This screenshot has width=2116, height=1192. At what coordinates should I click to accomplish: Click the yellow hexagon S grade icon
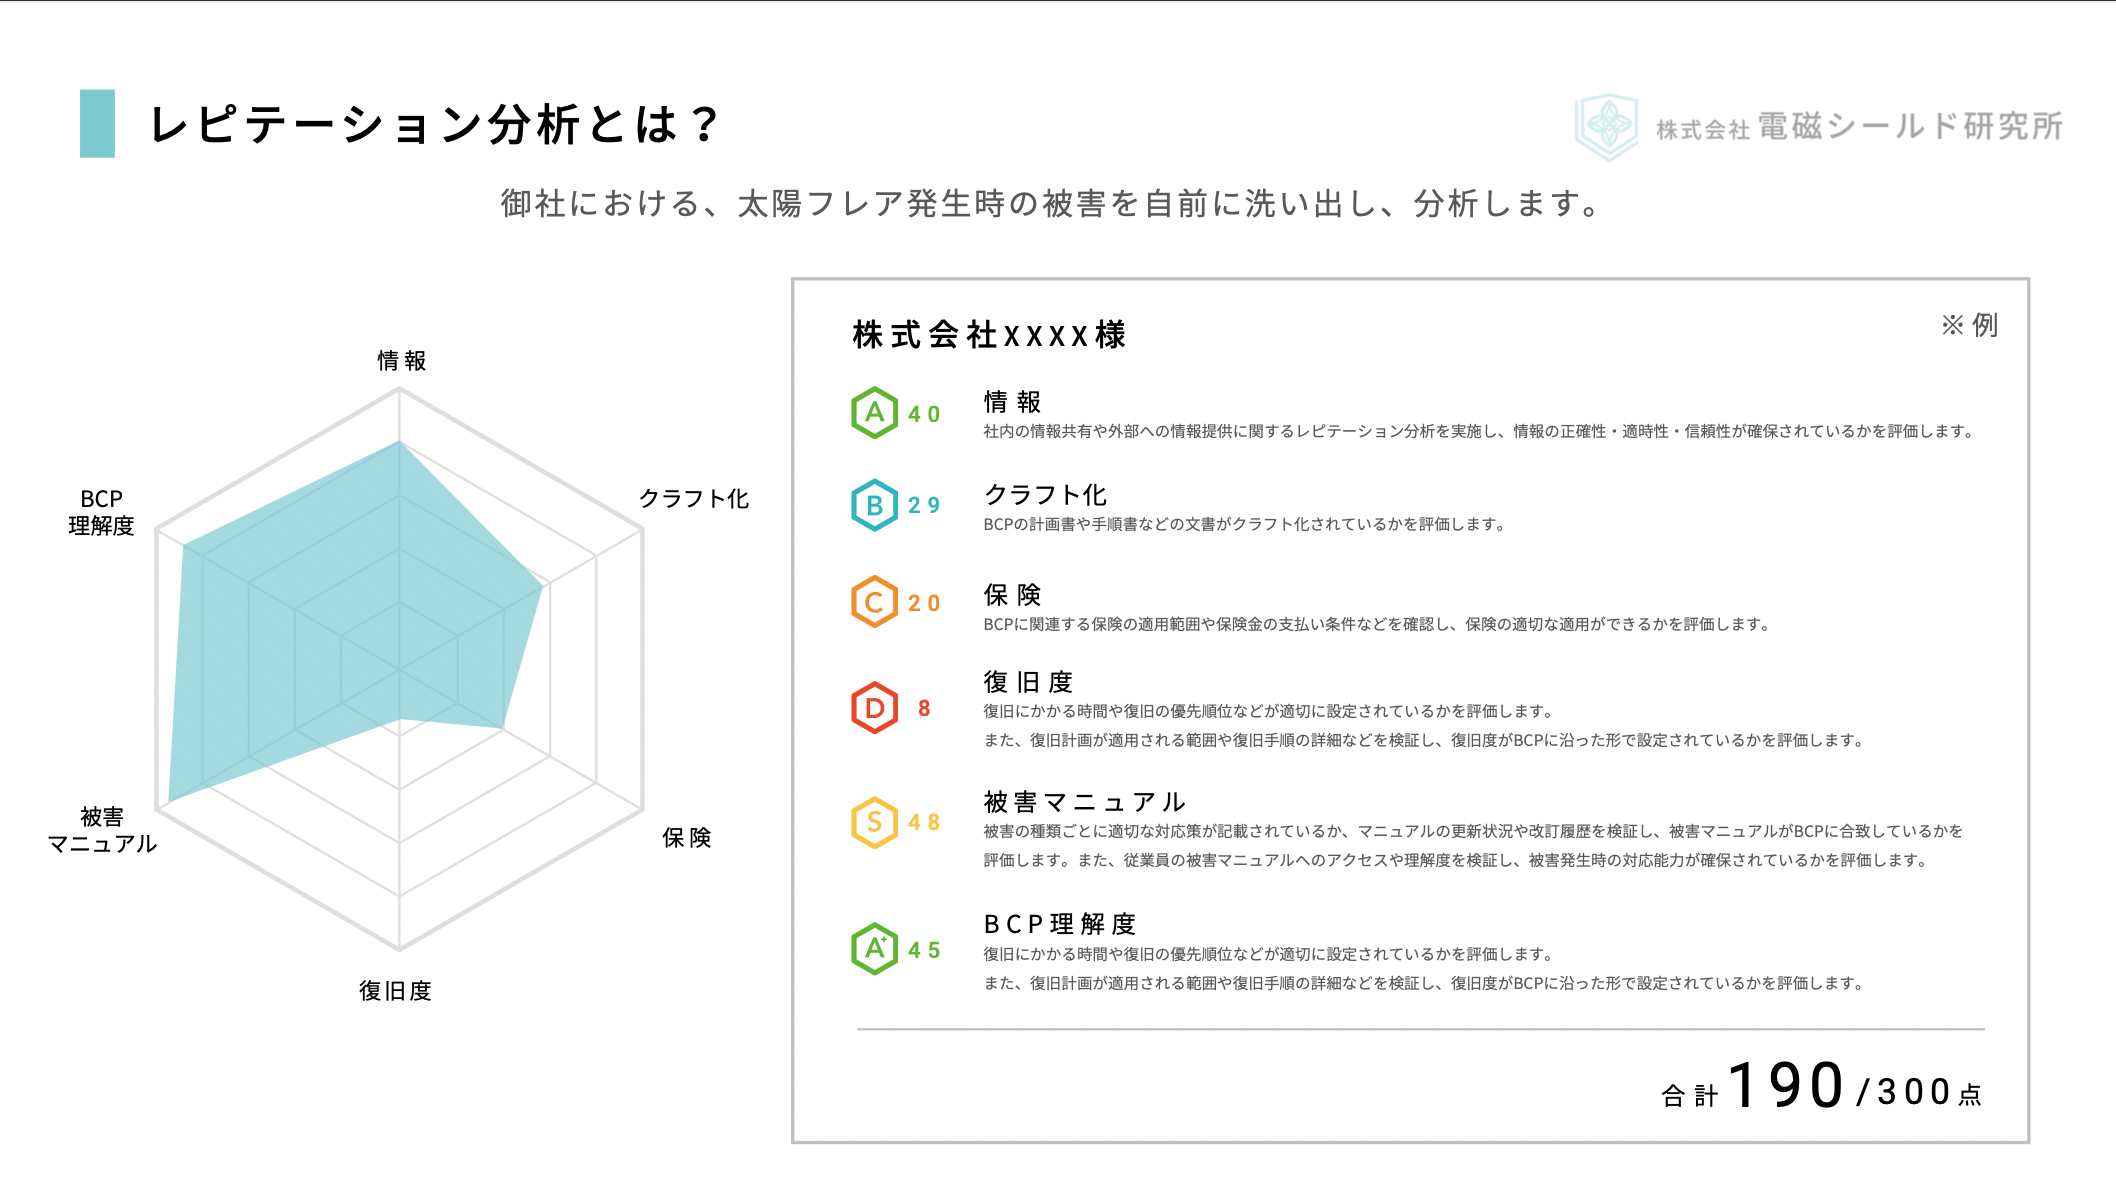point(874,822)
